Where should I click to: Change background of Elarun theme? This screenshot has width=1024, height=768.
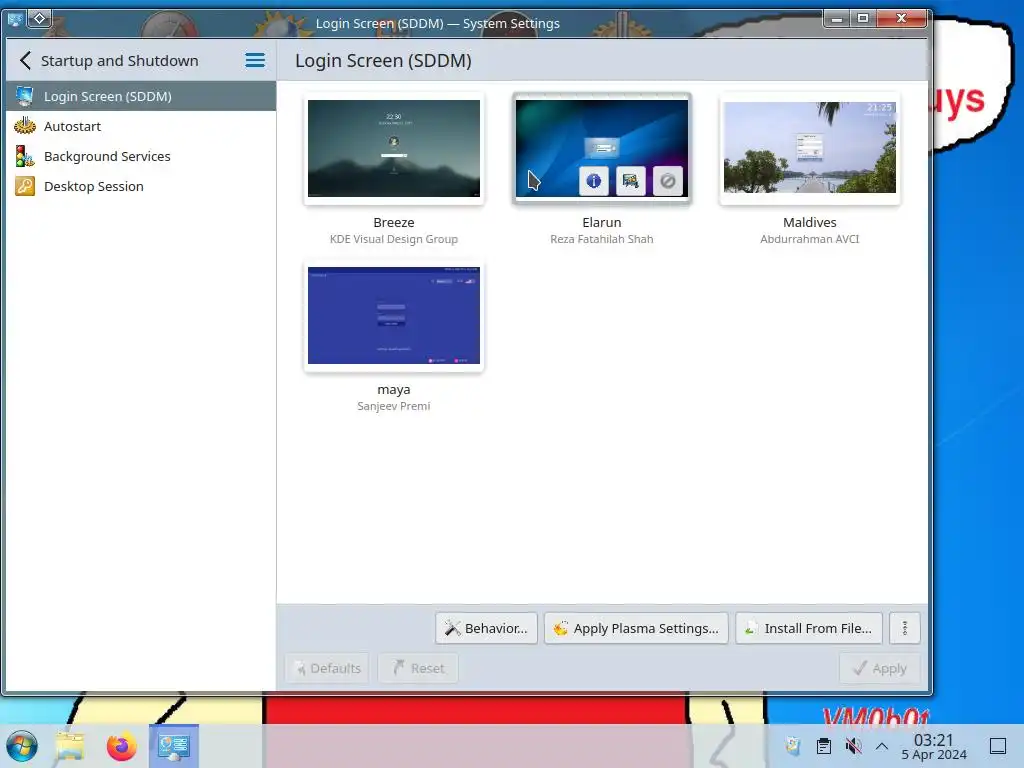pyautogui.click(x=630, y=181)
